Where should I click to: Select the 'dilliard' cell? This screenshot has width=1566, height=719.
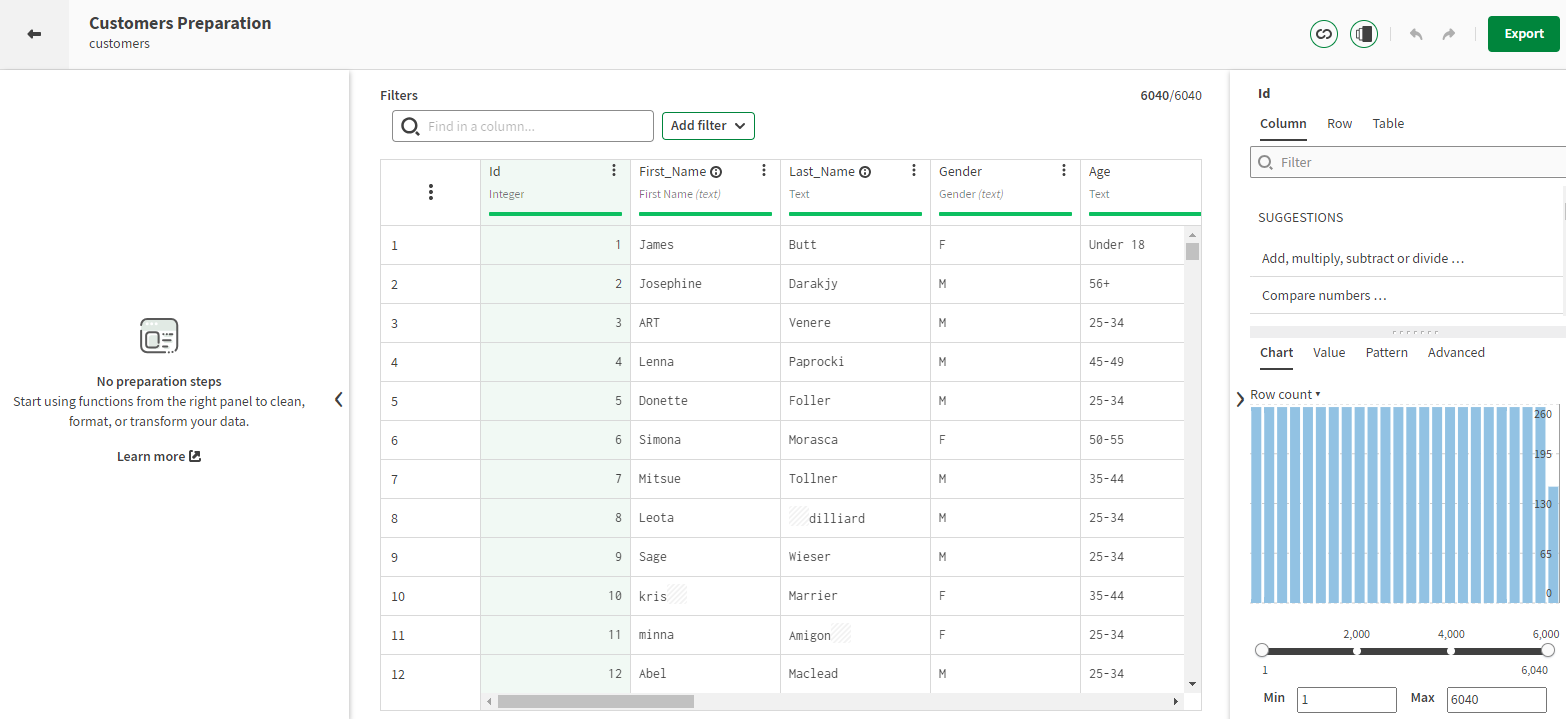855,518
